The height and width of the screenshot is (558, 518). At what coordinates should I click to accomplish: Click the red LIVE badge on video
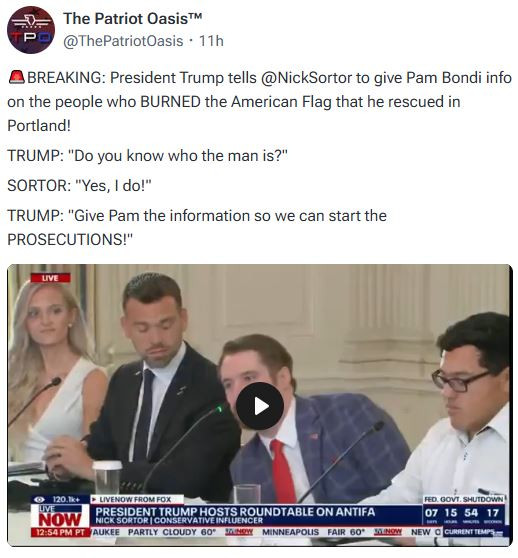(x=50, y=278)
